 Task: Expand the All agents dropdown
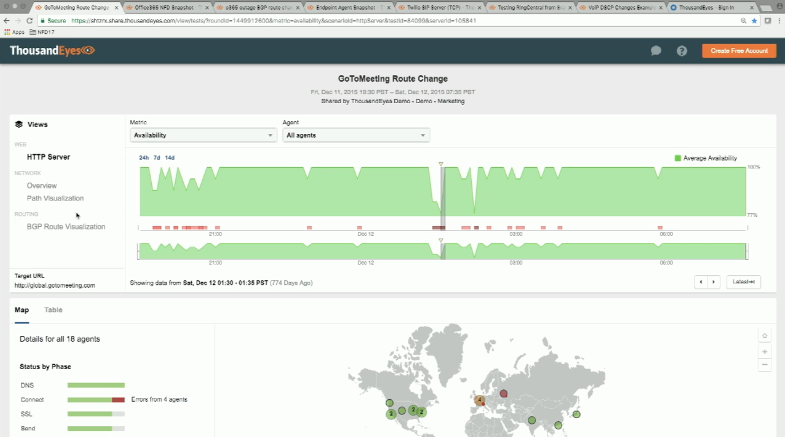pos(355,135)
